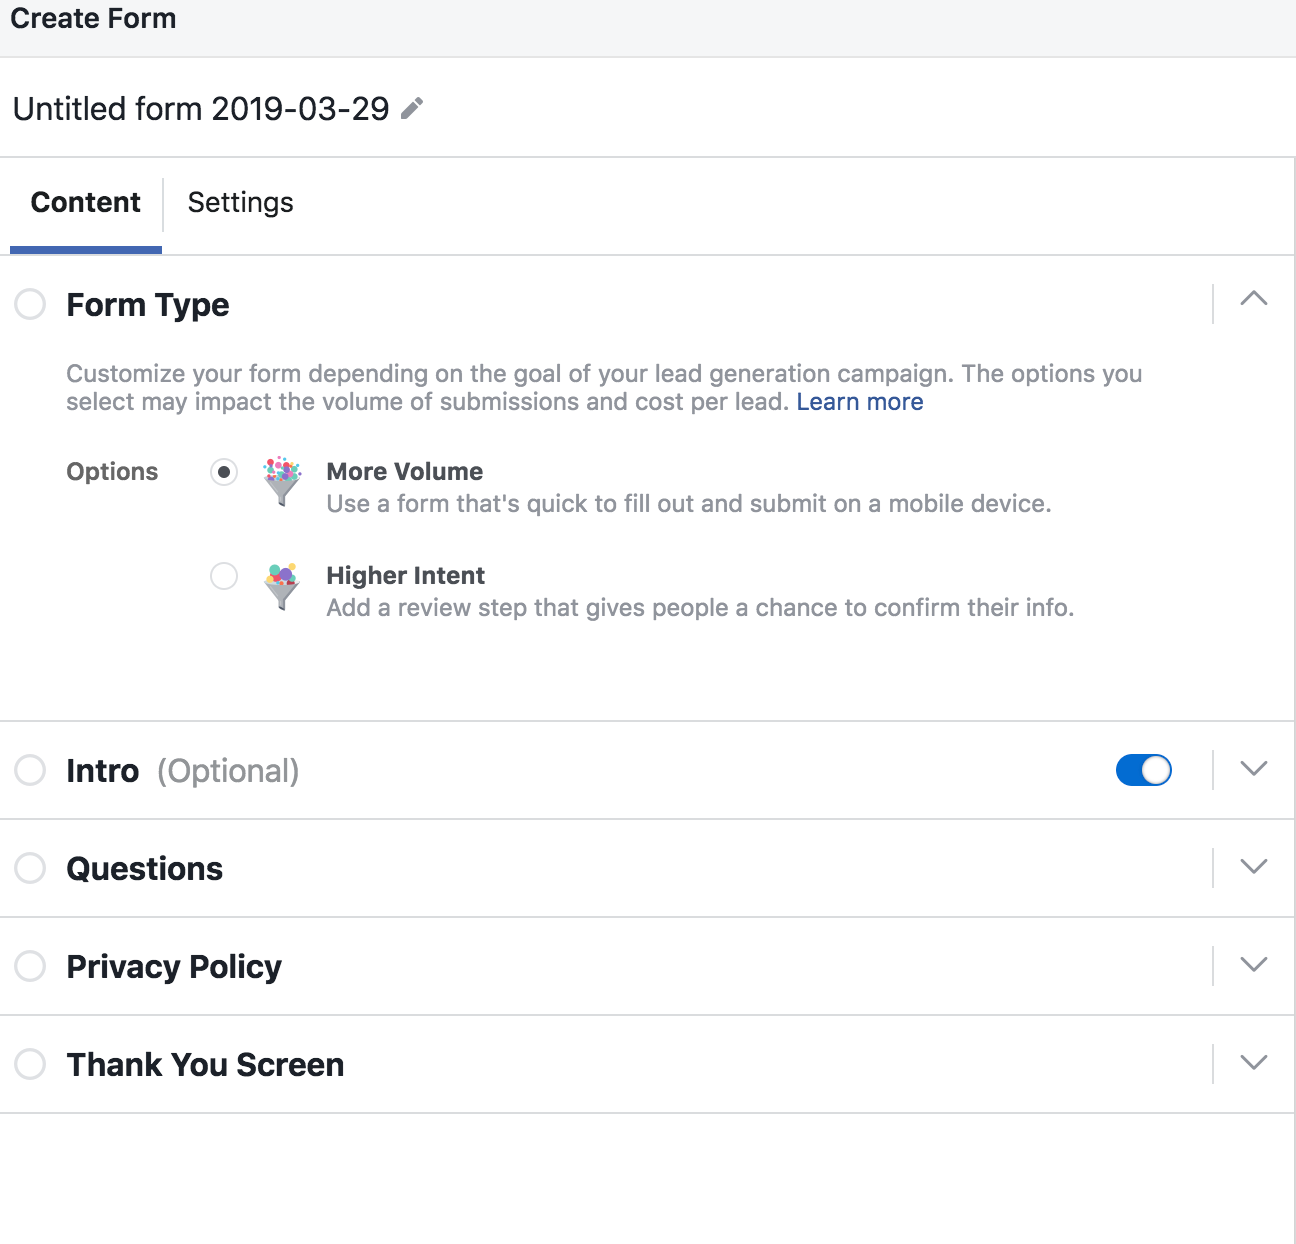Click the Form Type section status circle

click(30, 304)
